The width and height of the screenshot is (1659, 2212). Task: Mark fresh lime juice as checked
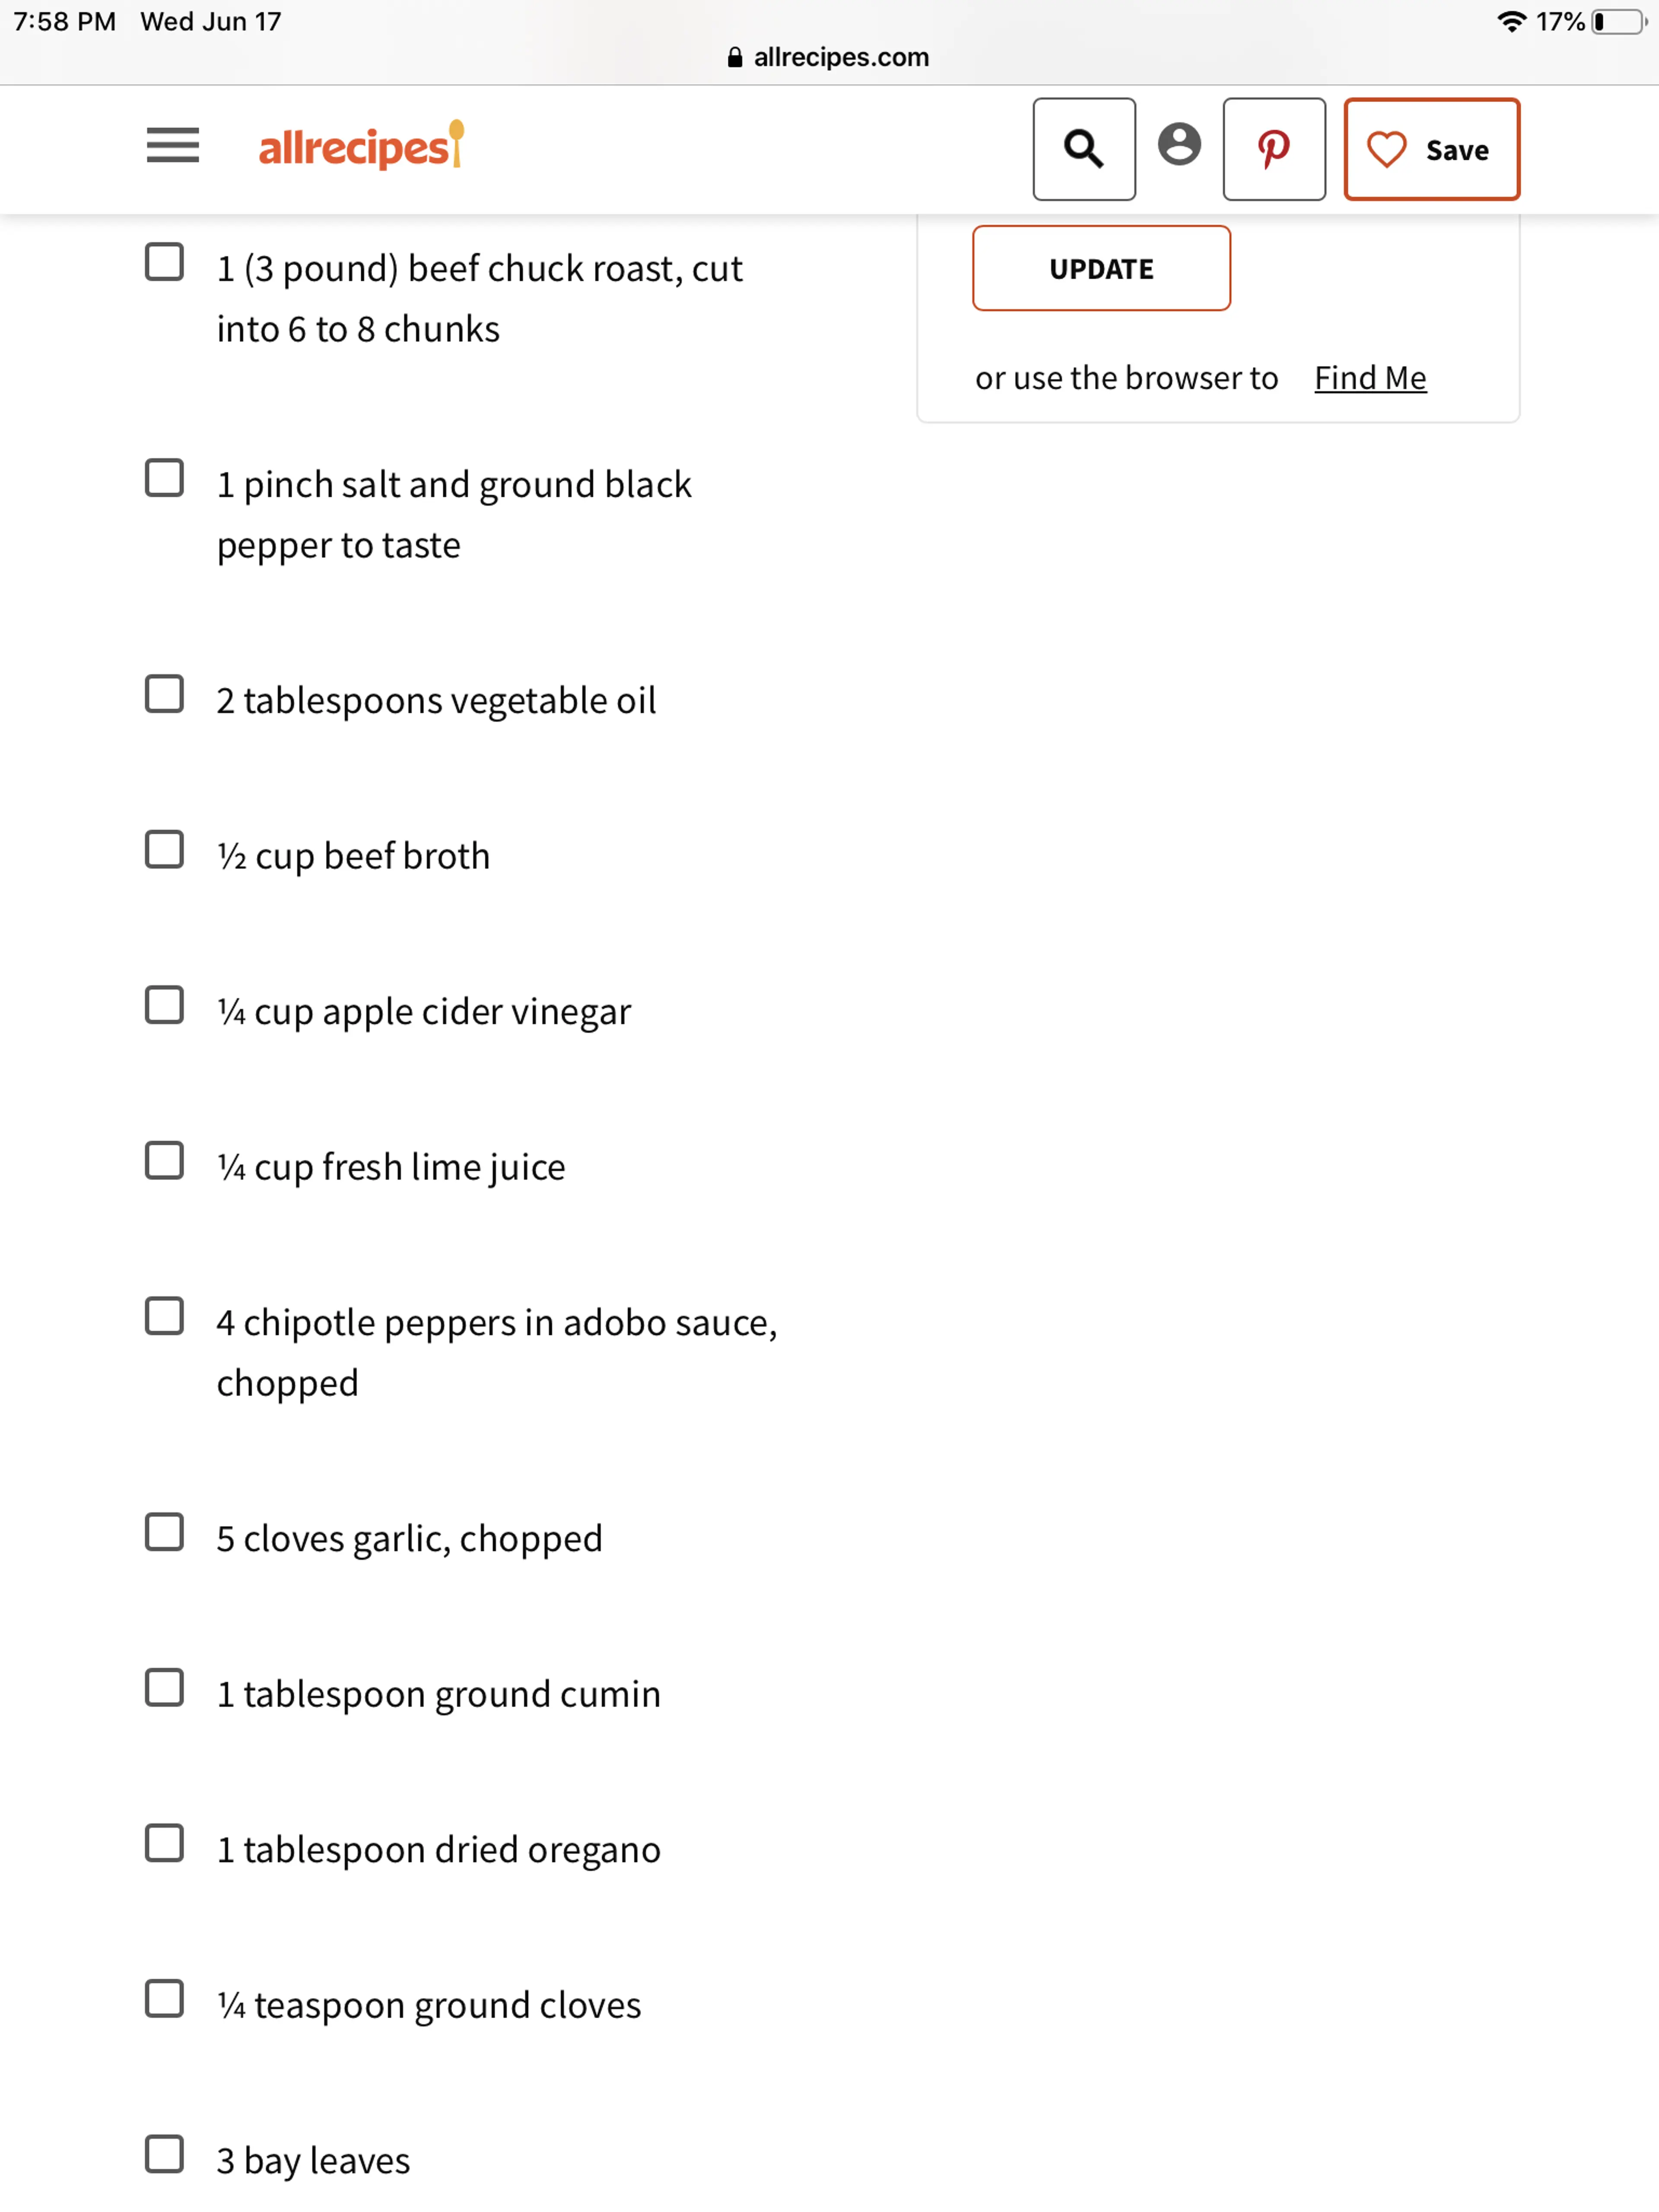coord(164,1161)
